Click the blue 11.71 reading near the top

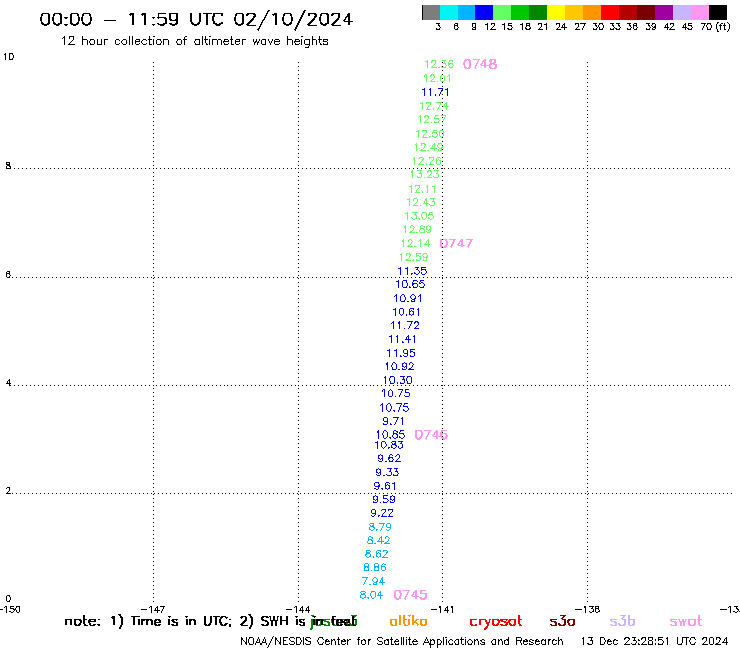coord(435,93)
